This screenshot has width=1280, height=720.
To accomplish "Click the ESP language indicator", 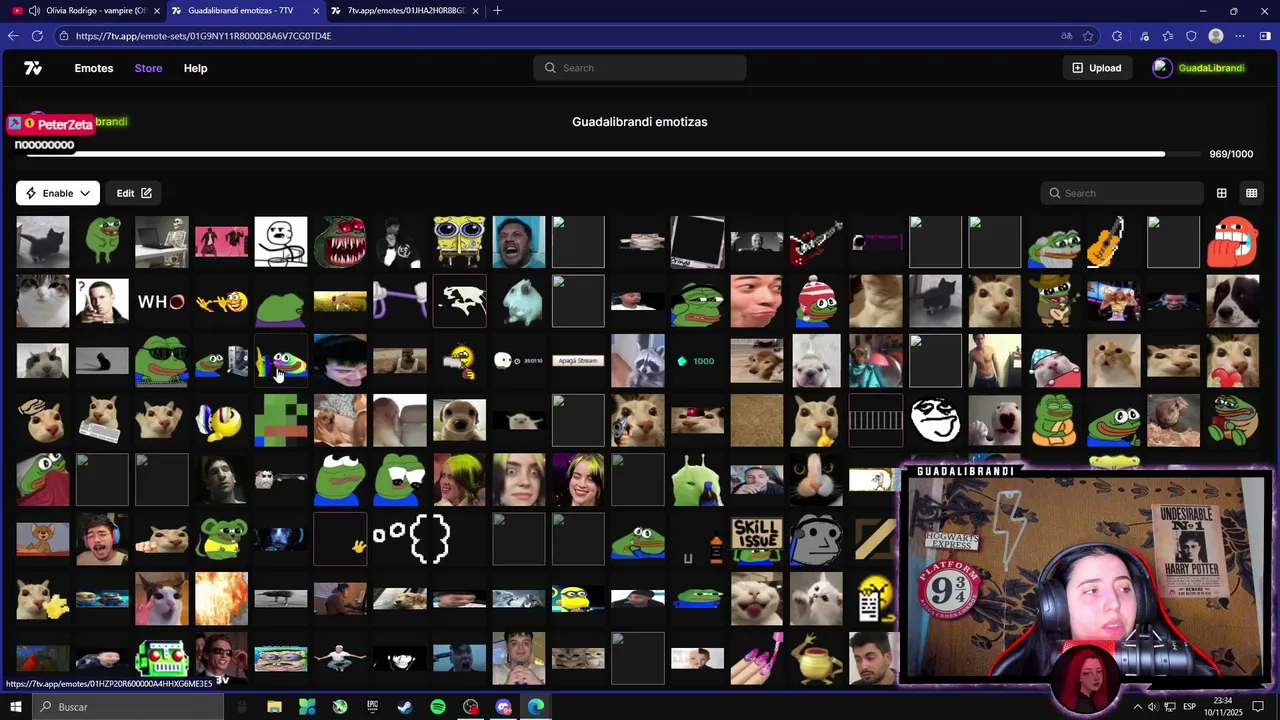I will [x=1189, y=707].
